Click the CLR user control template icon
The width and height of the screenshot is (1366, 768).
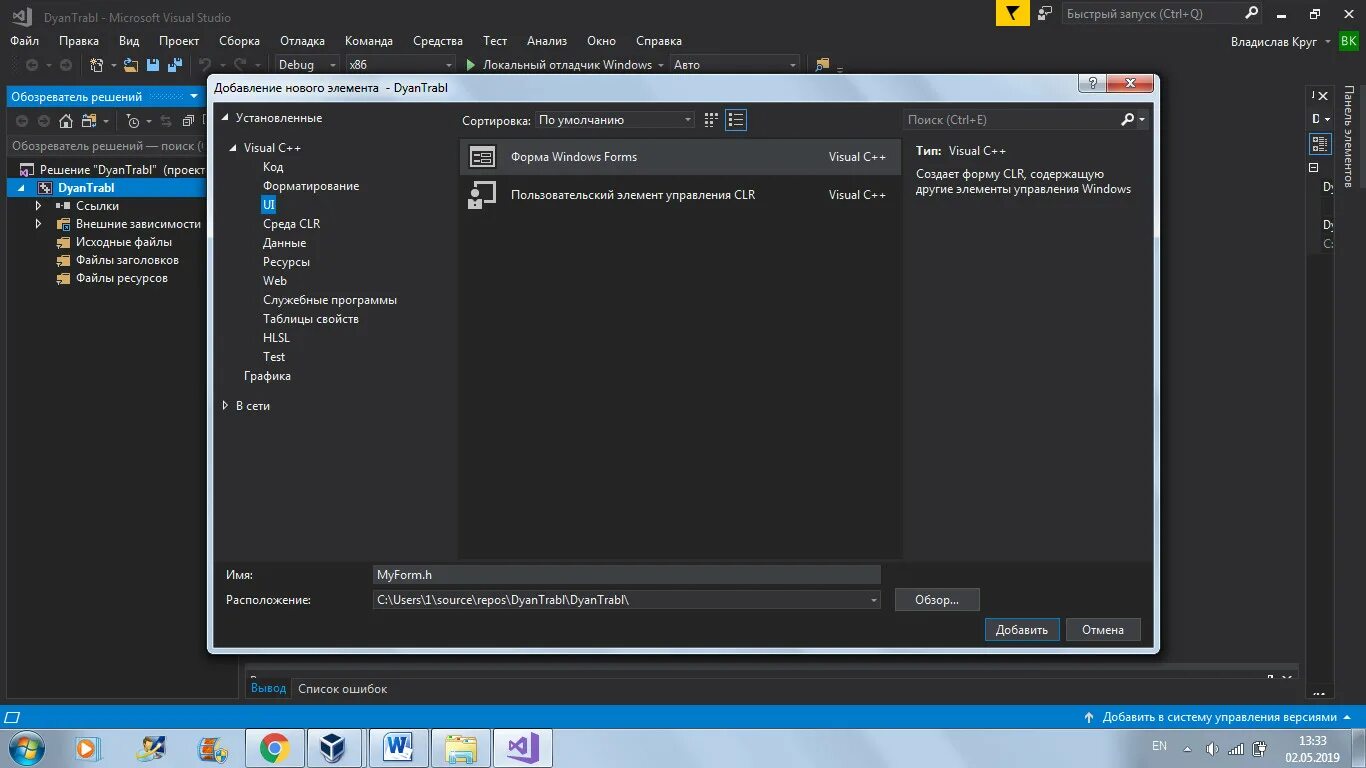[x=482, y=195]
